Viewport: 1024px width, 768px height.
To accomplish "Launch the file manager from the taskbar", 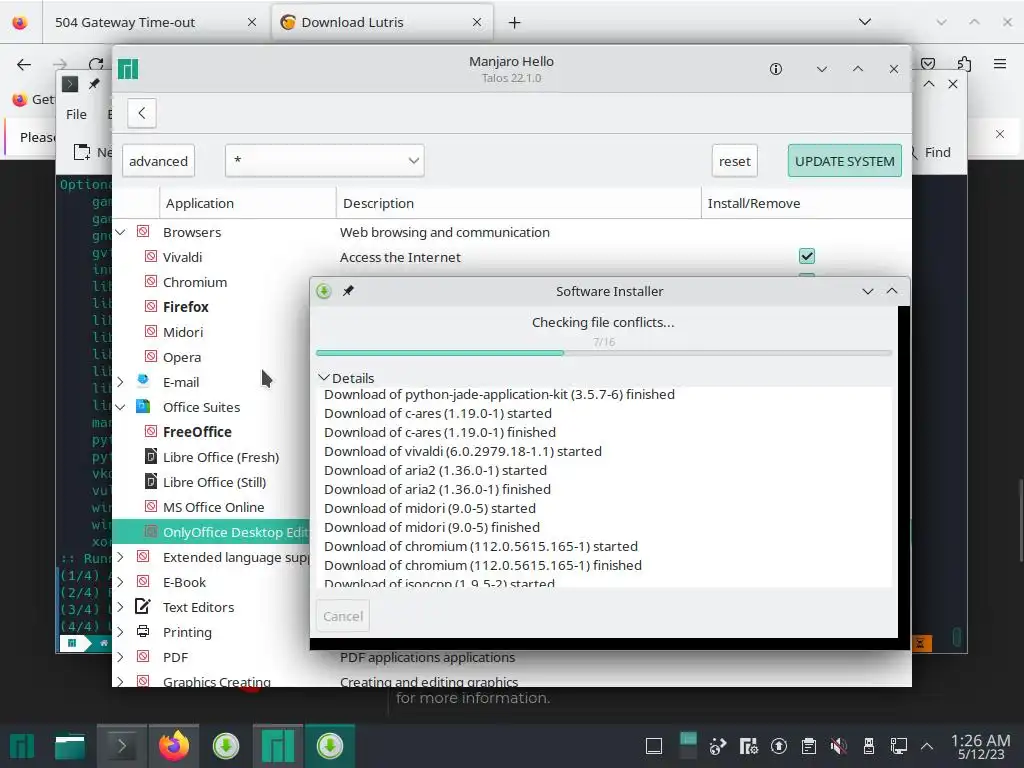I will pyautogui.click(x=70, y=747).
